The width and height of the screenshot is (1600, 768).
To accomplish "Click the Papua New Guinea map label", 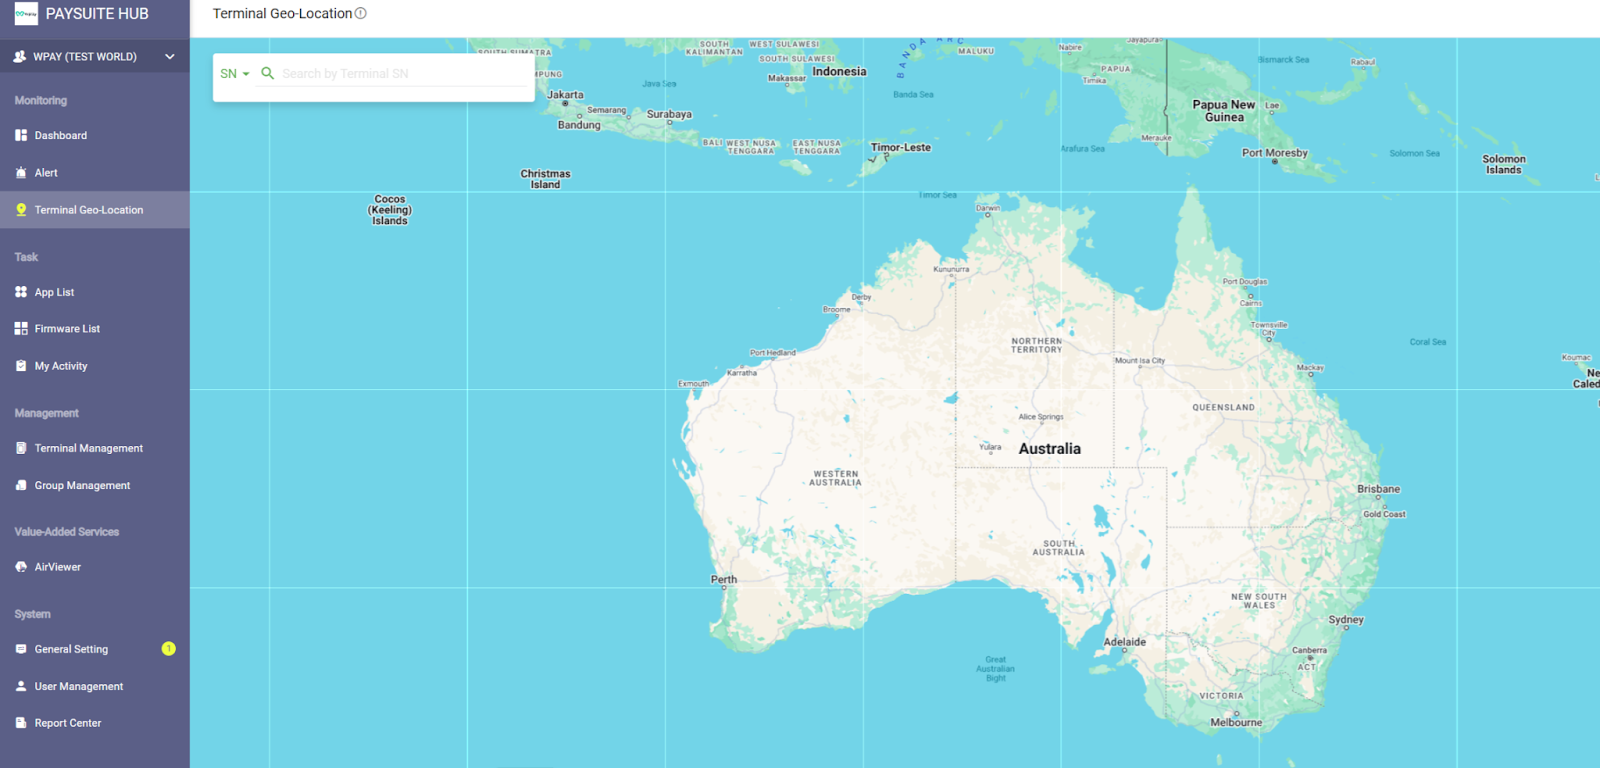I will (1224, 111).
